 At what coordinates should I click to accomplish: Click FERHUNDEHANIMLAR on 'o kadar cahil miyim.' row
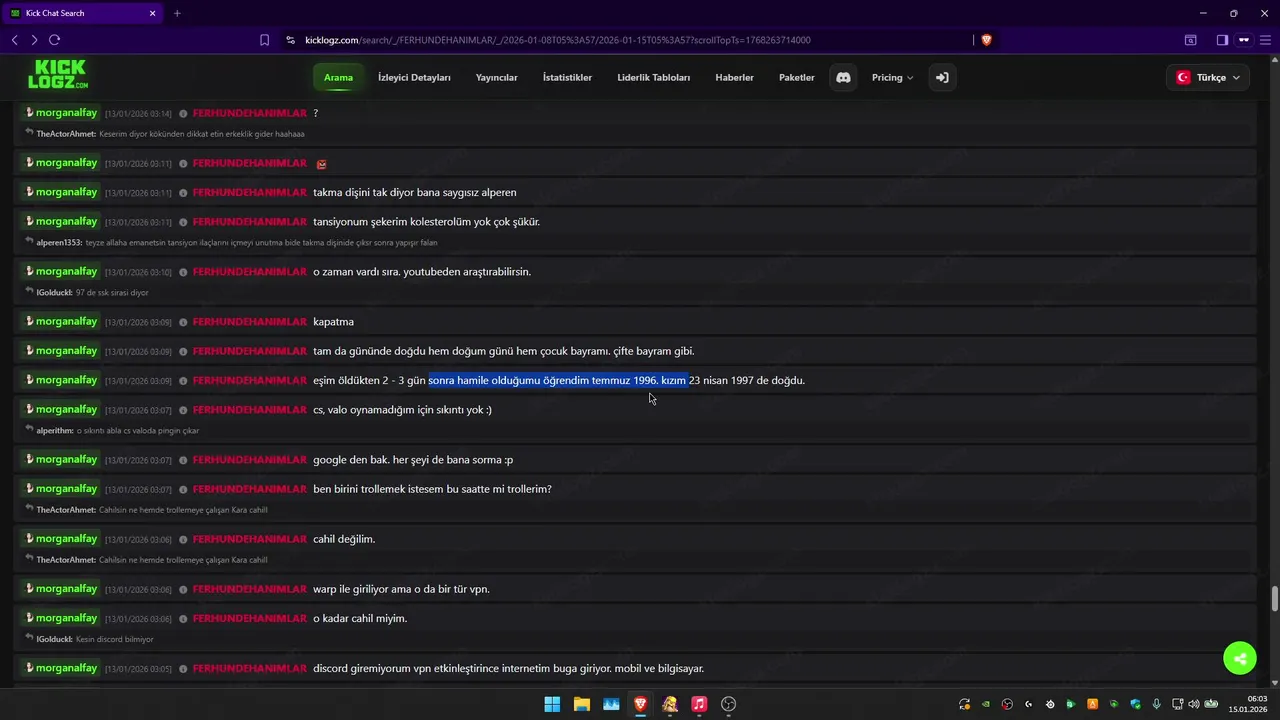[250, 619]
